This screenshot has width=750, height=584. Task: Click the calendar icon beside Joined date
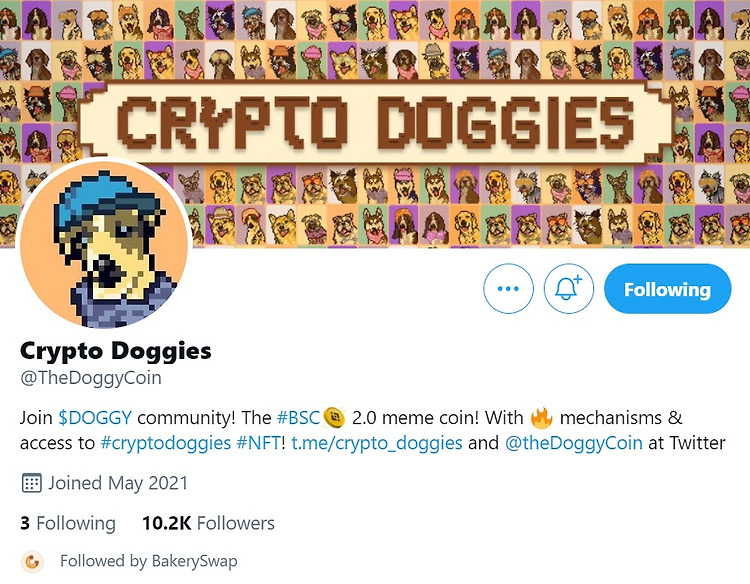(x=32, y=483)
